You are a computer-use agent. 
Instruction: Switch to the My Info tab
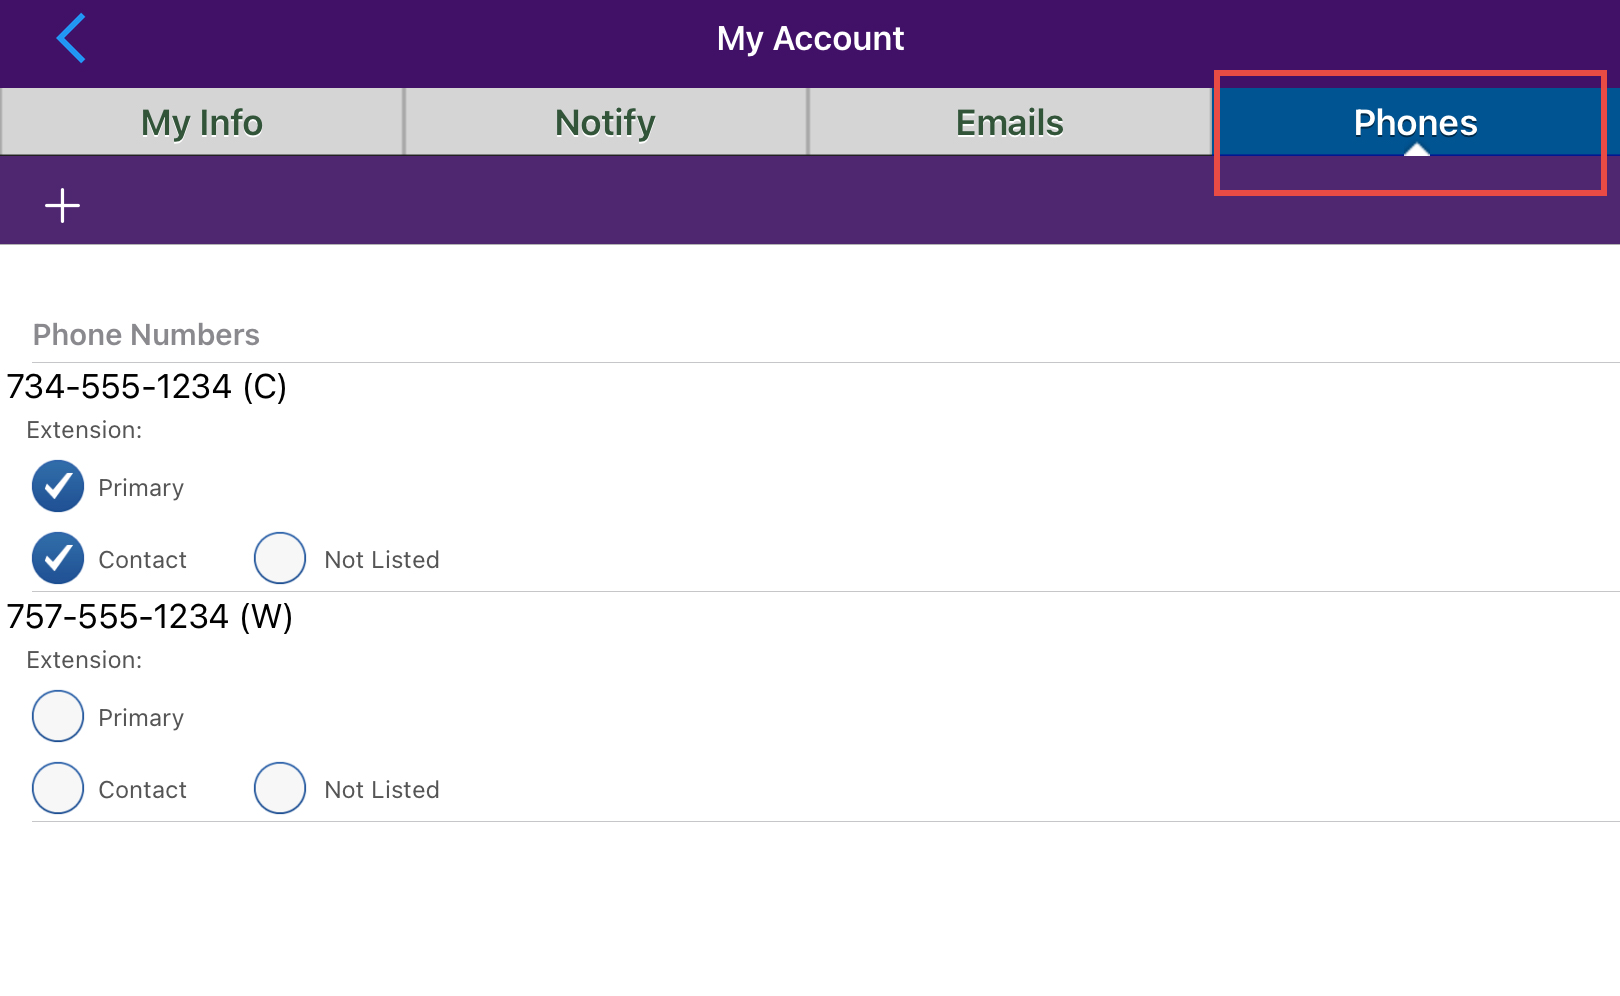click(x=202, y=122)
